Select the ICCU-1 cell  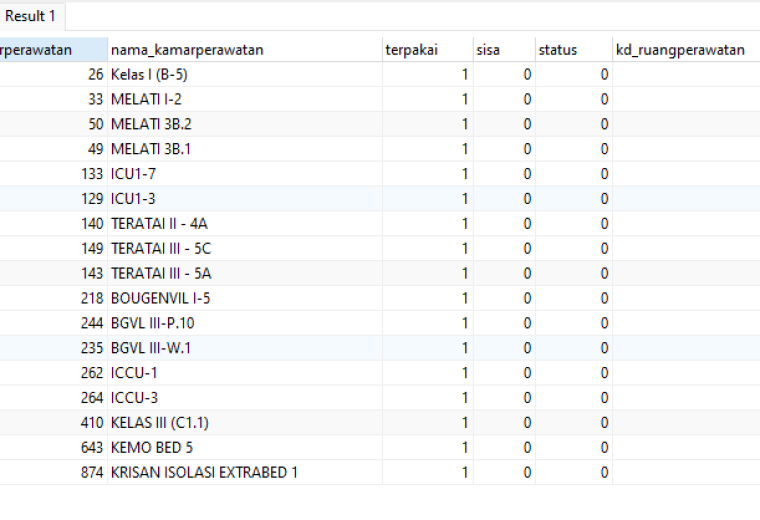click(x=245, y=373)
